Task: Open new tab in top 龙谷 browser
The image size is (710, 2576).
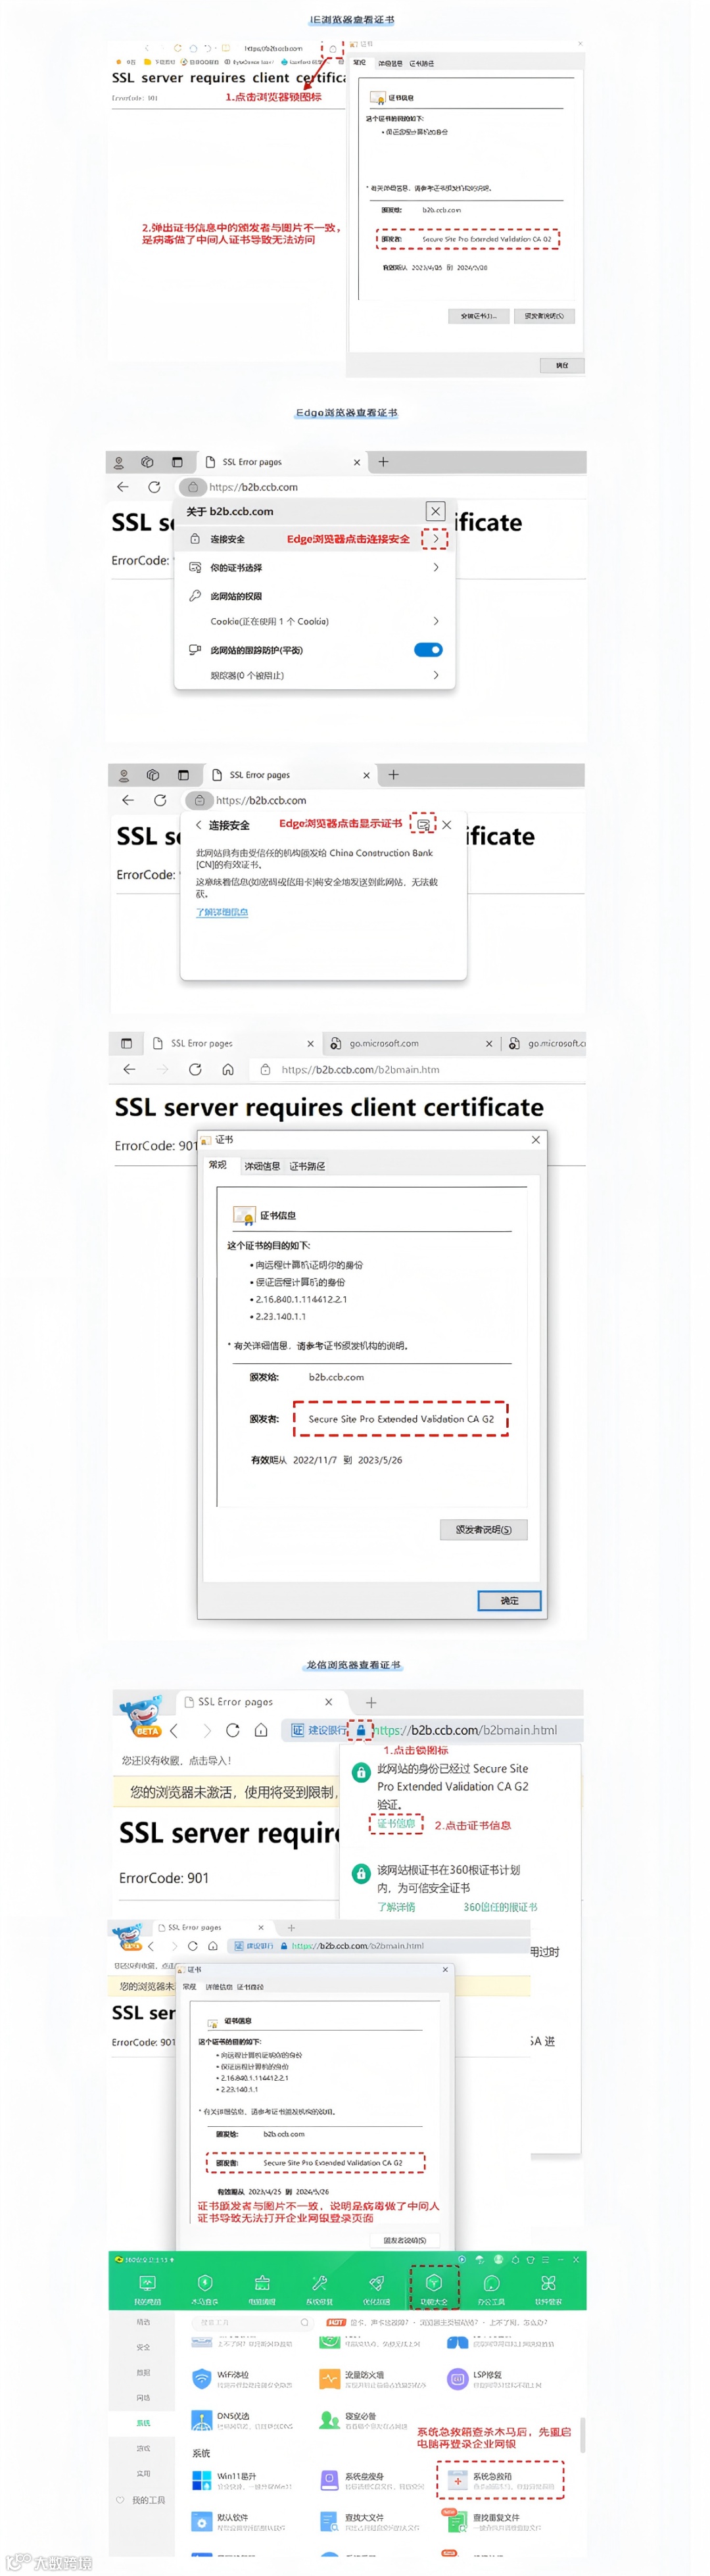Action: point(371,1702)
